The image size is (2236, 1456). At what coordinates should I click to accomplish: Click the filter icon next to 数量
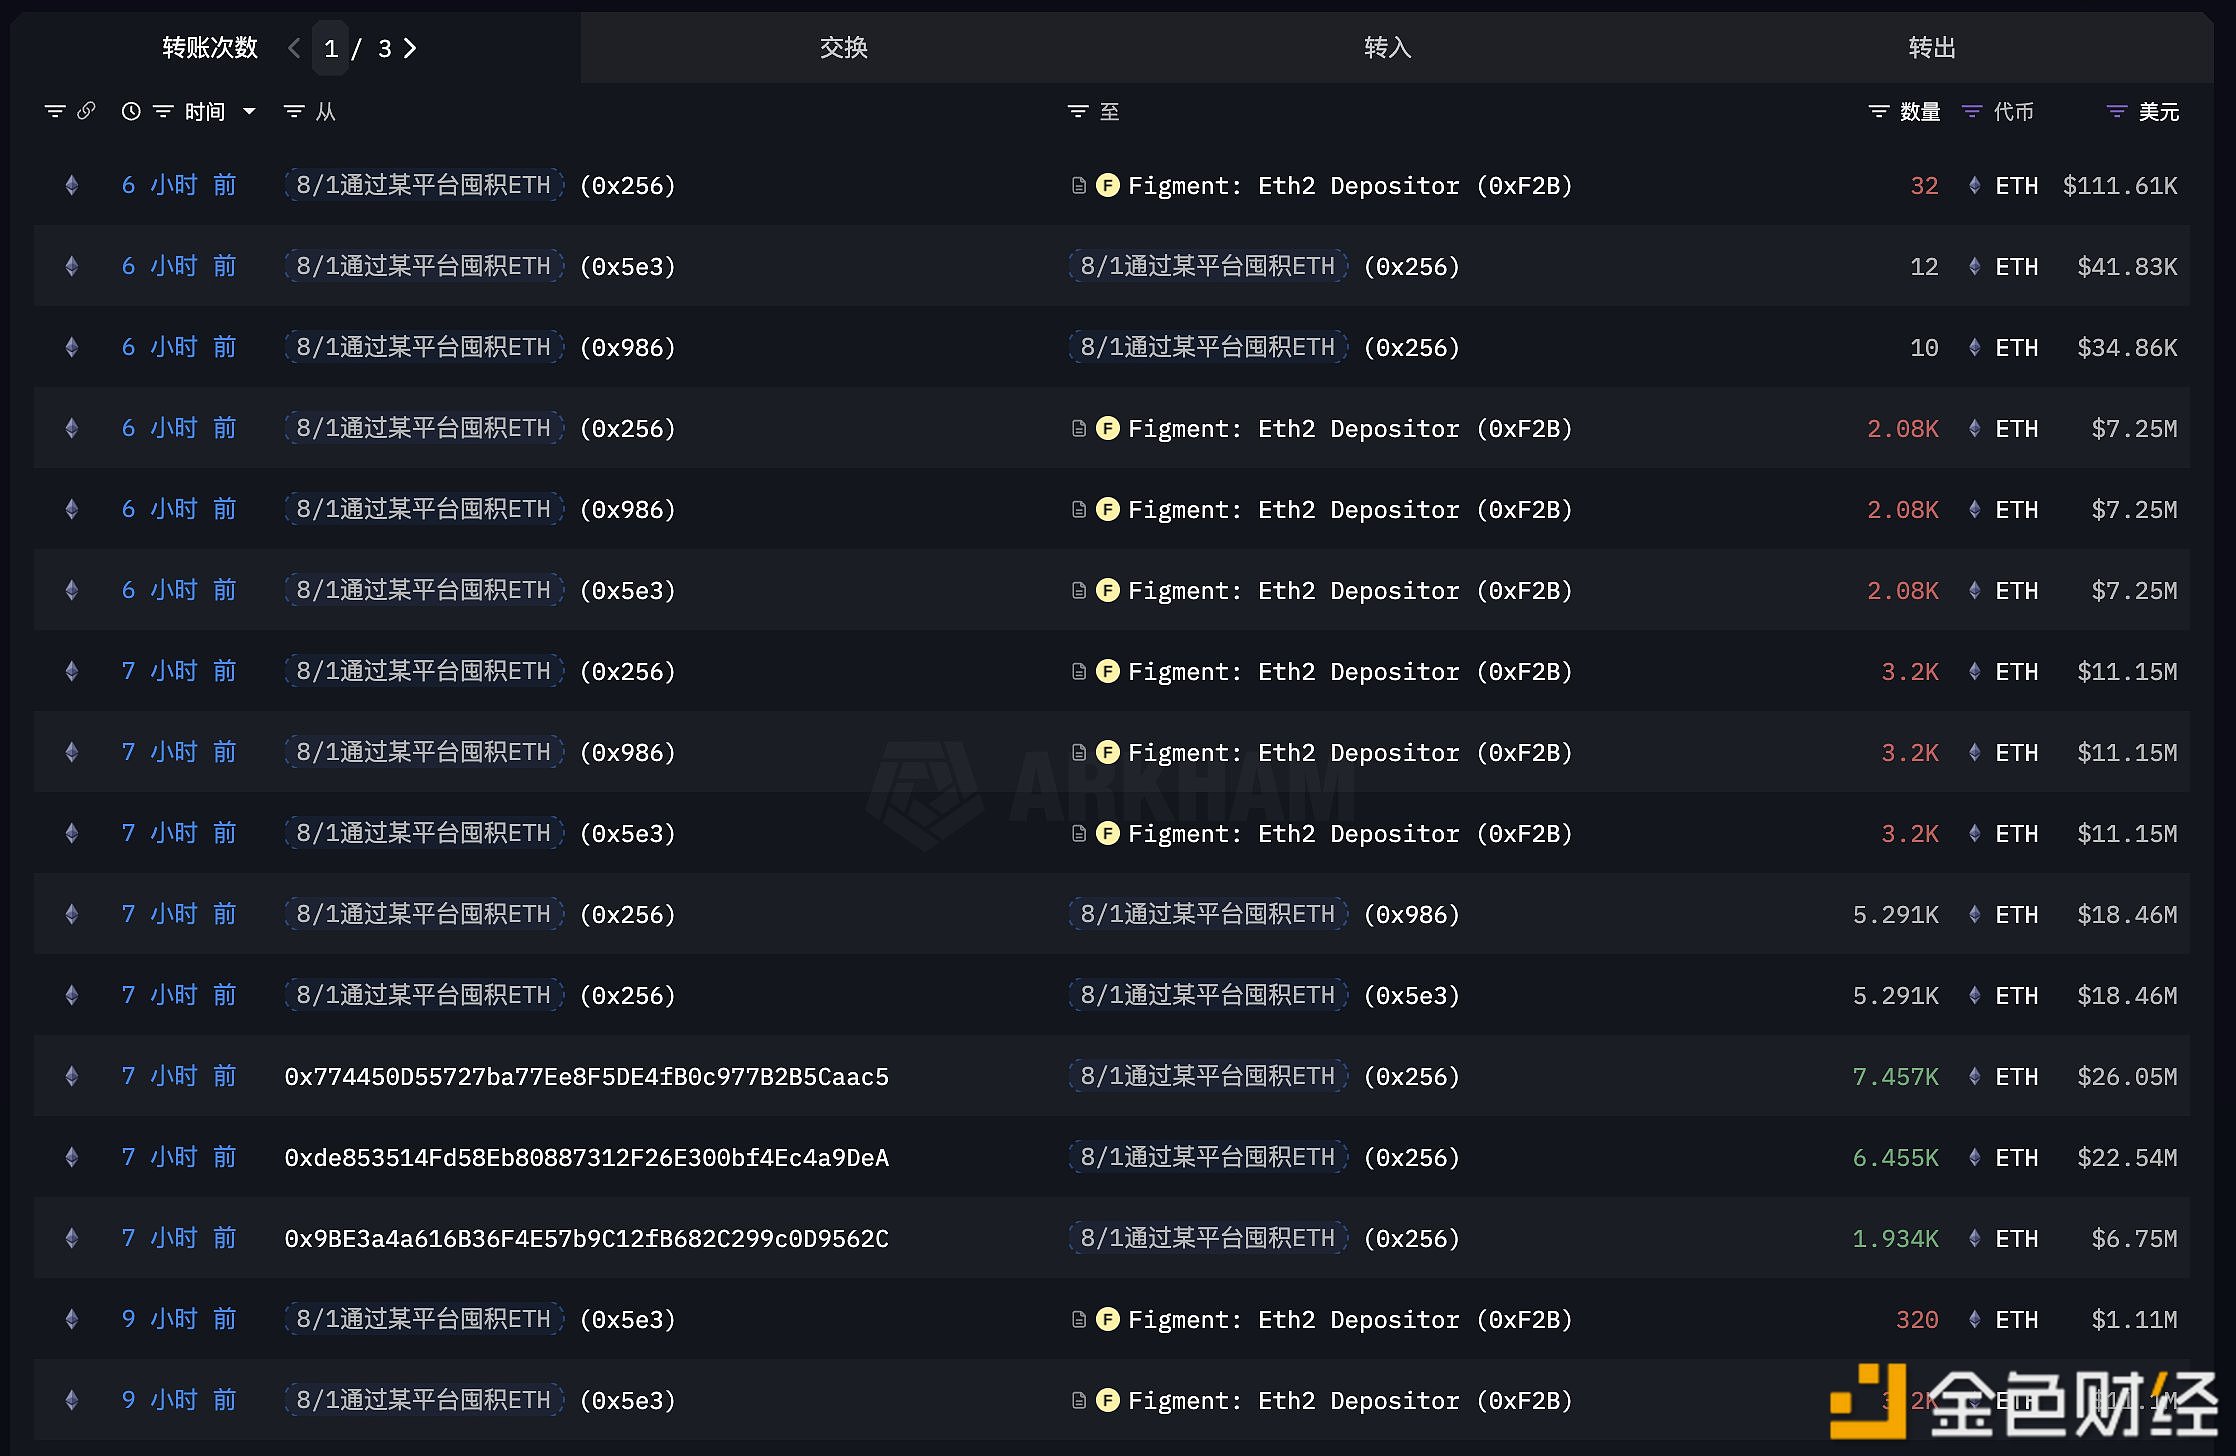click(1879, 111)
